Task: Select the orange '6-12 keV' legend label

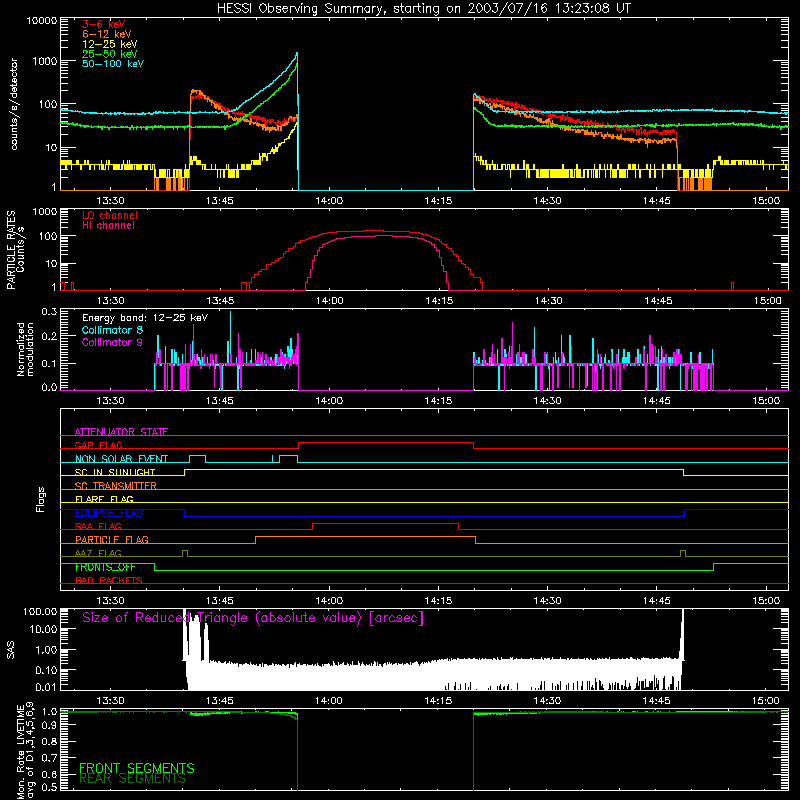Action: tap(107, 34)
